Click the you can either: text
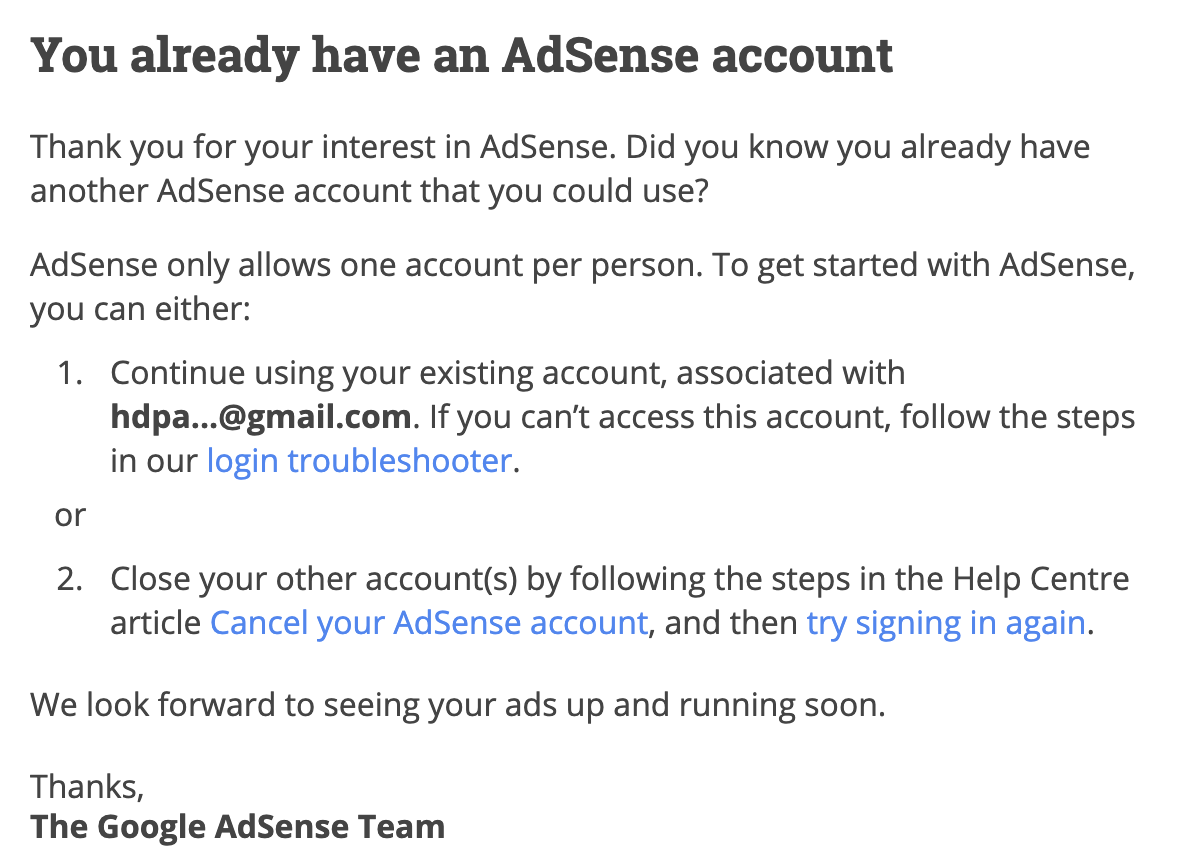1184x864 pixels. (138, 309)
